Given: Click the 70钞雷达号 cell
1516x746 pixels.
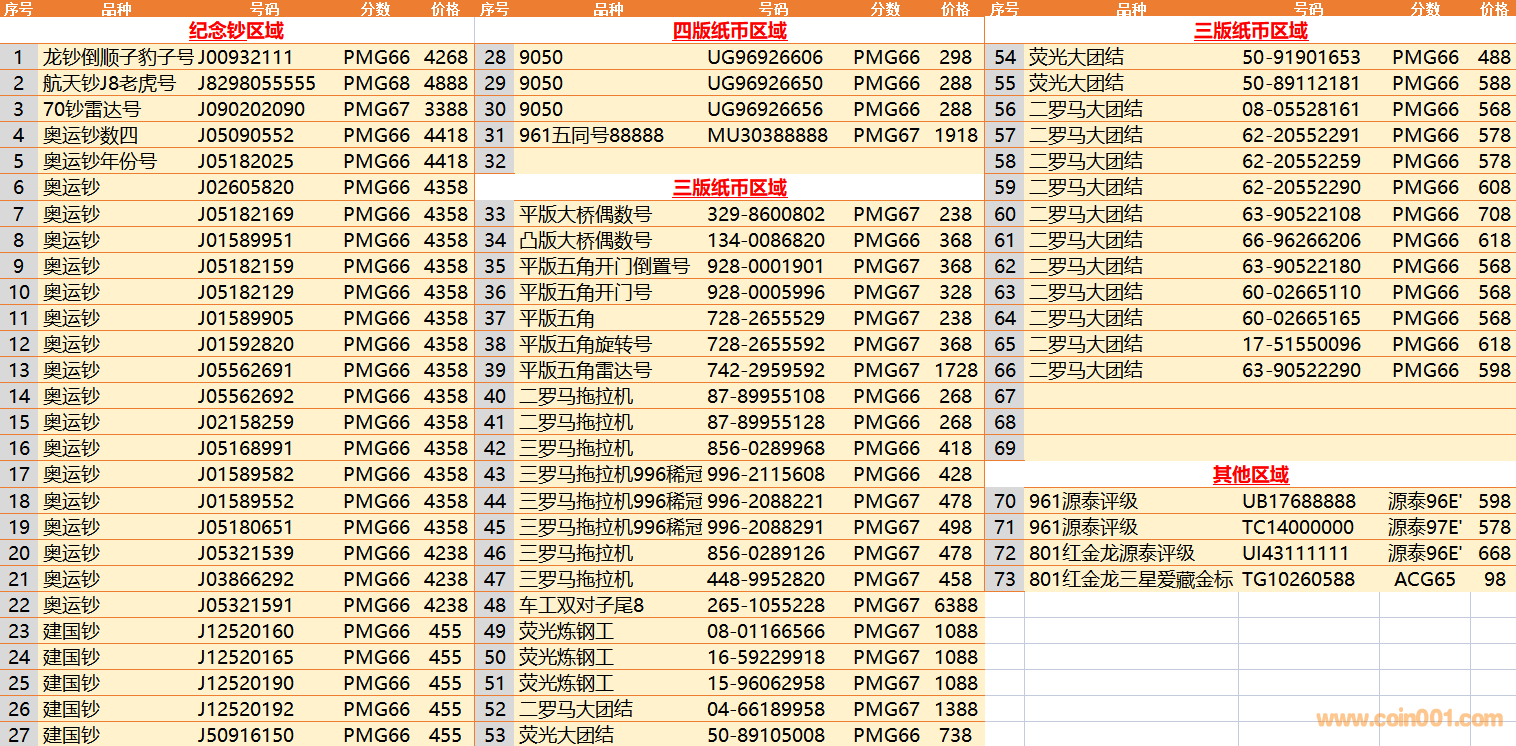Looking at the screenshot, I should click(x=92, y=109).
